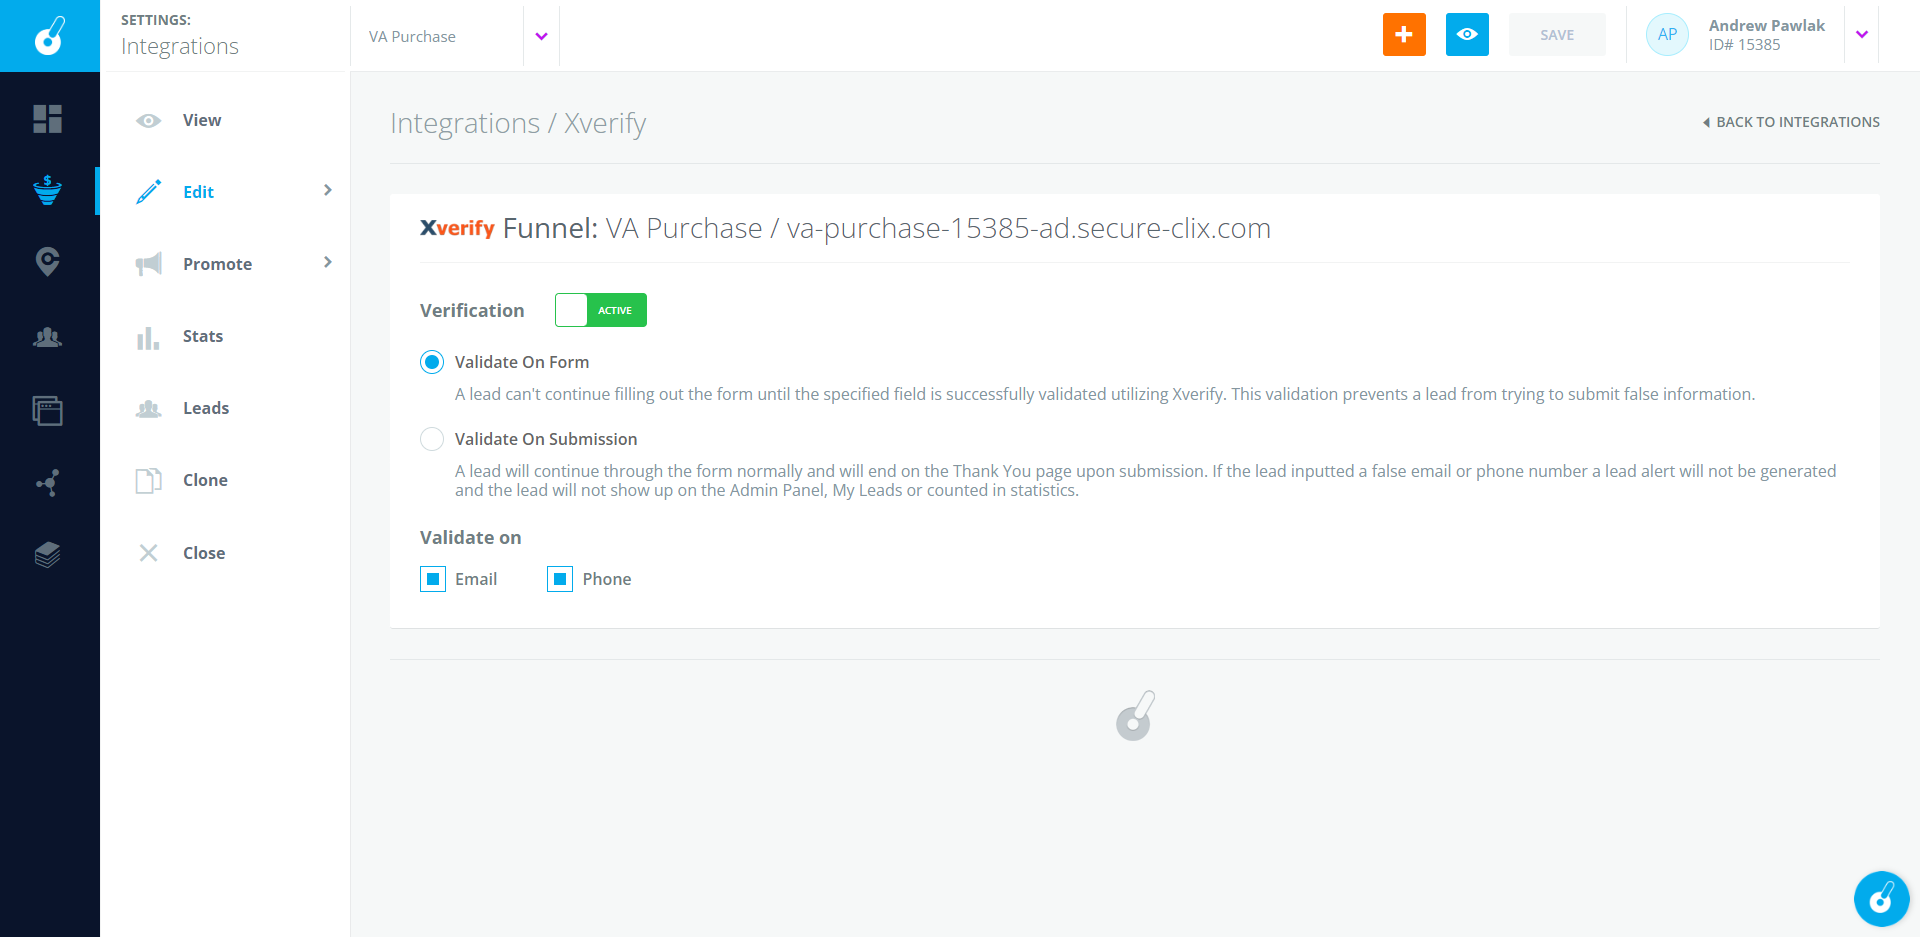This screenshot has width=1920, height=937.
Task: Click the Phone label text
Action: pyautogui.click(x=607, y=579)
